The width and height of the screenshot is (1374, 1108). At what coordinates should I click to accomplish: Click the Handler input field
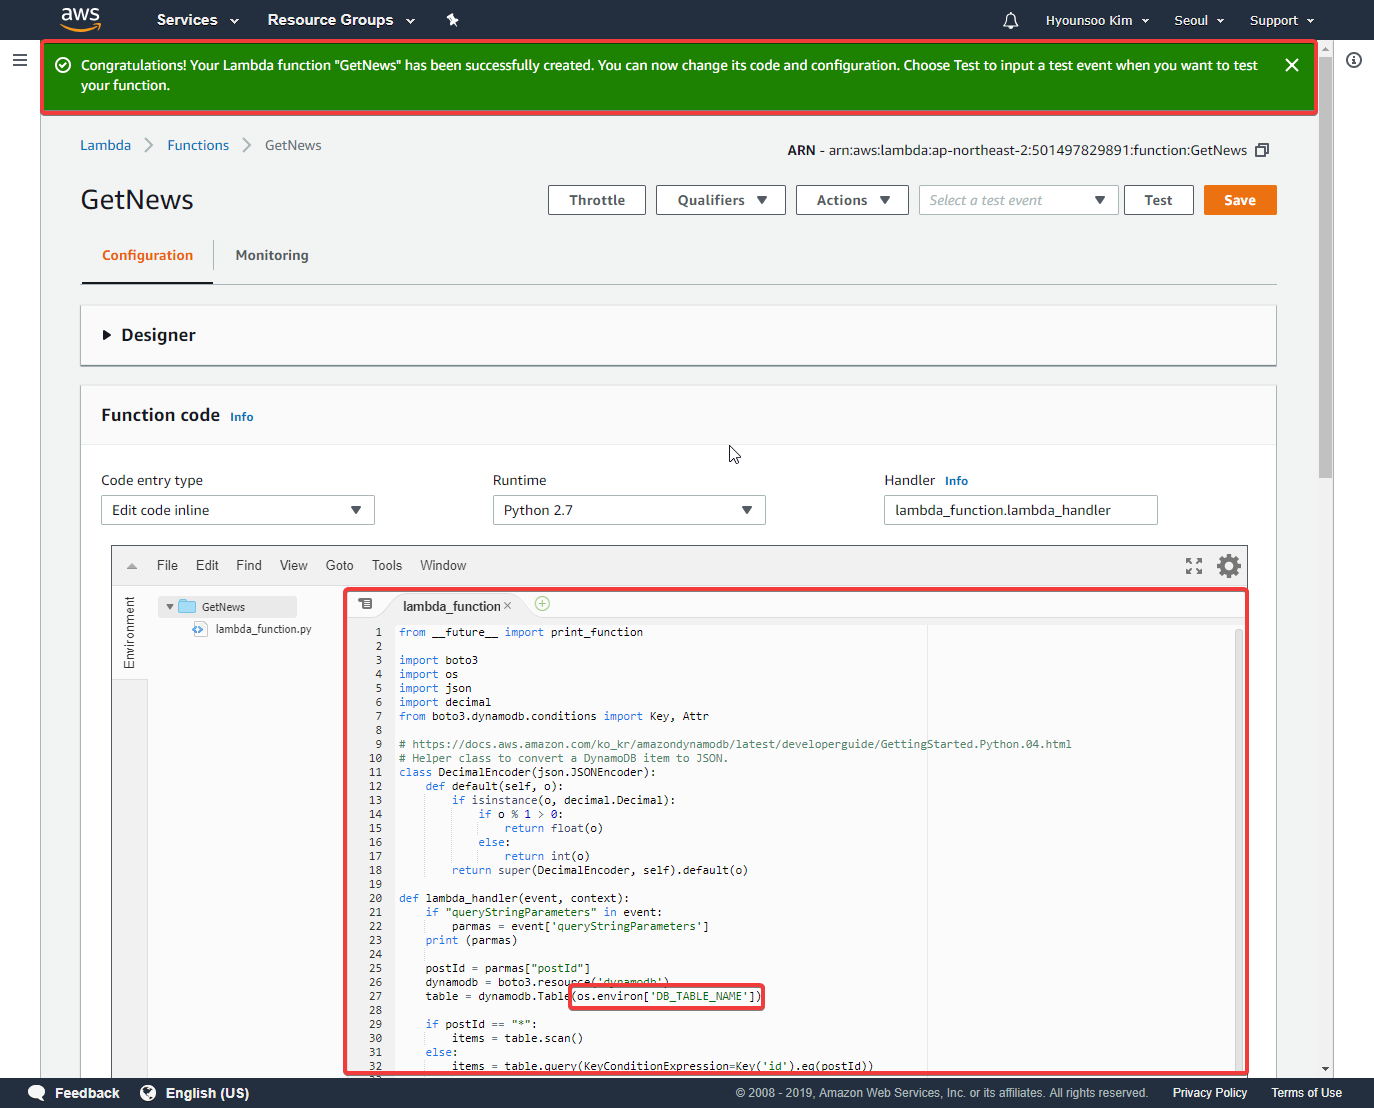tap(1021, 510)
